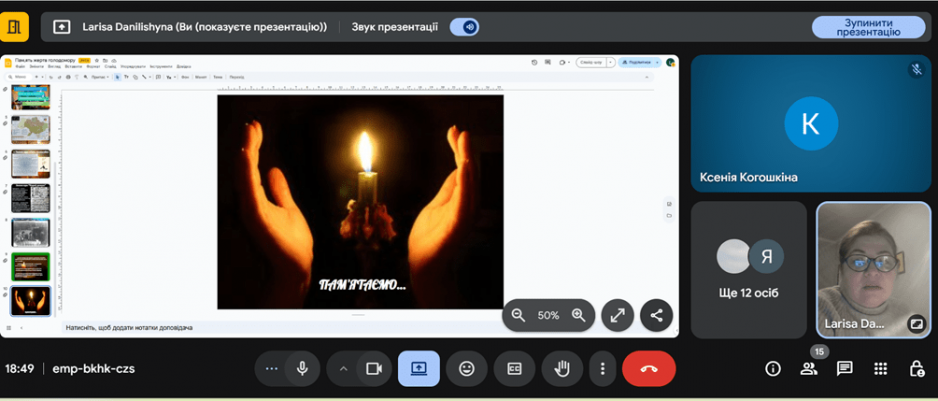The height and width of the screenshot is (401, 938).
Task: Raise your hand in the meeting
Action: 562,369
